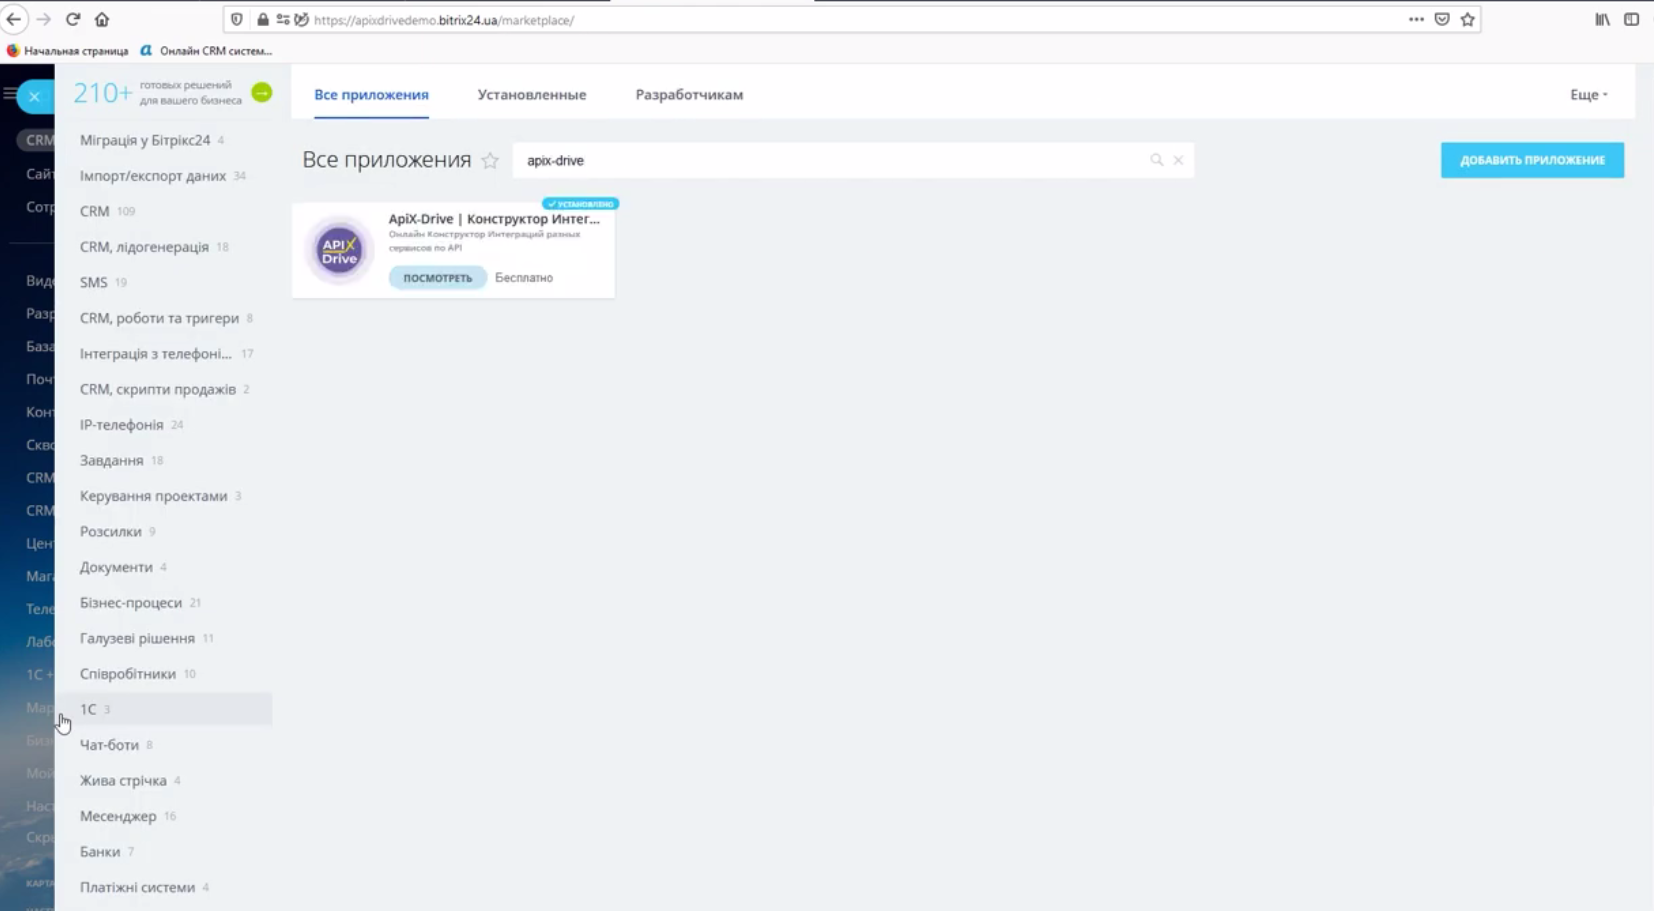
Task: Click the ПОСМОТРЕТЬ button on ApiX-Drive
Action: tap(437, 278)
